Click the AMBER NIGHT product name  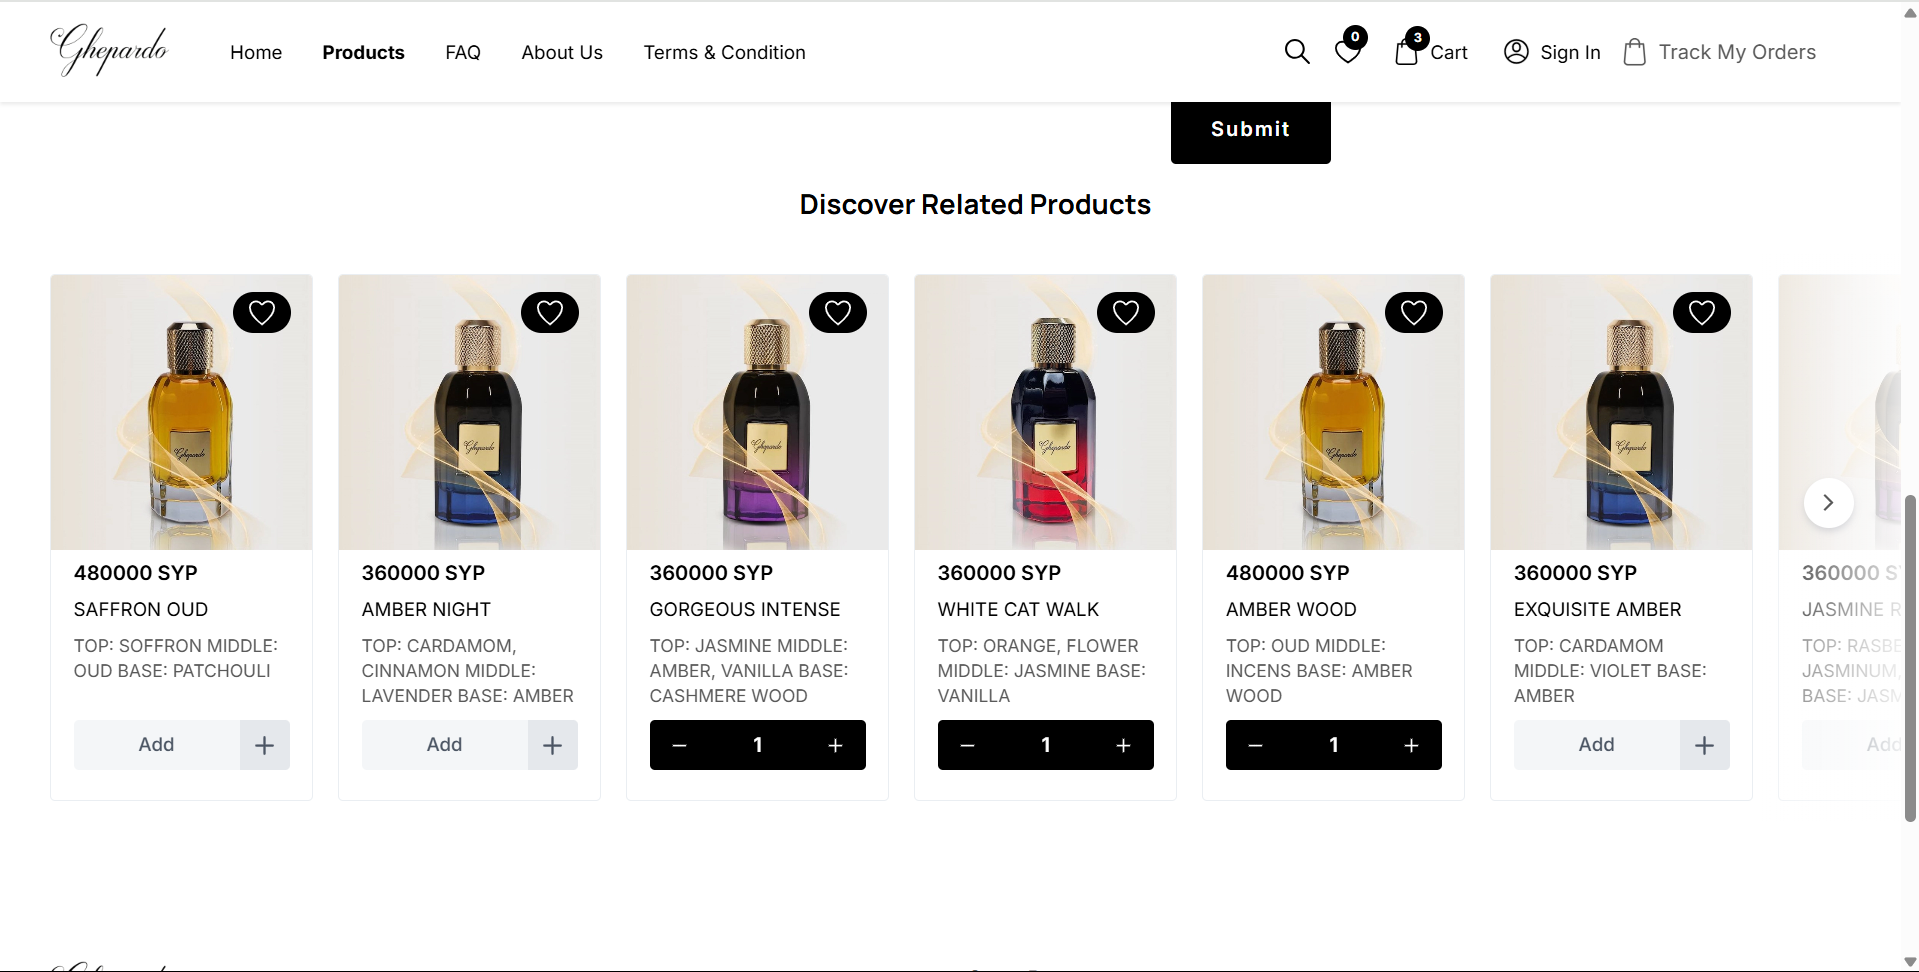click(426, 609)
